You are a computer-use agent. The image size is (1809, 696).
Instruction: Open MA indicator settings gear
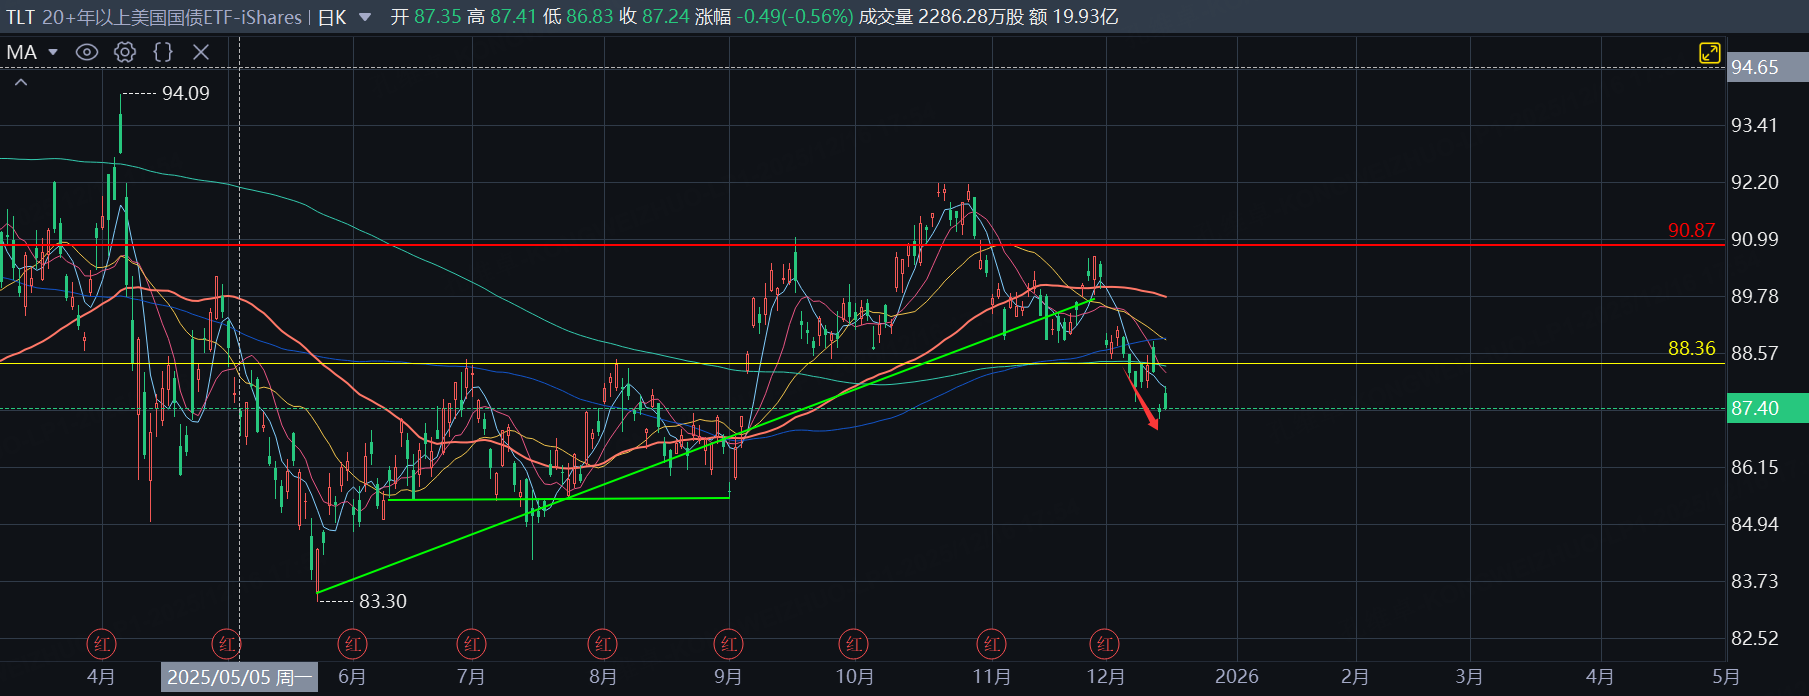[x=125, y=52]
